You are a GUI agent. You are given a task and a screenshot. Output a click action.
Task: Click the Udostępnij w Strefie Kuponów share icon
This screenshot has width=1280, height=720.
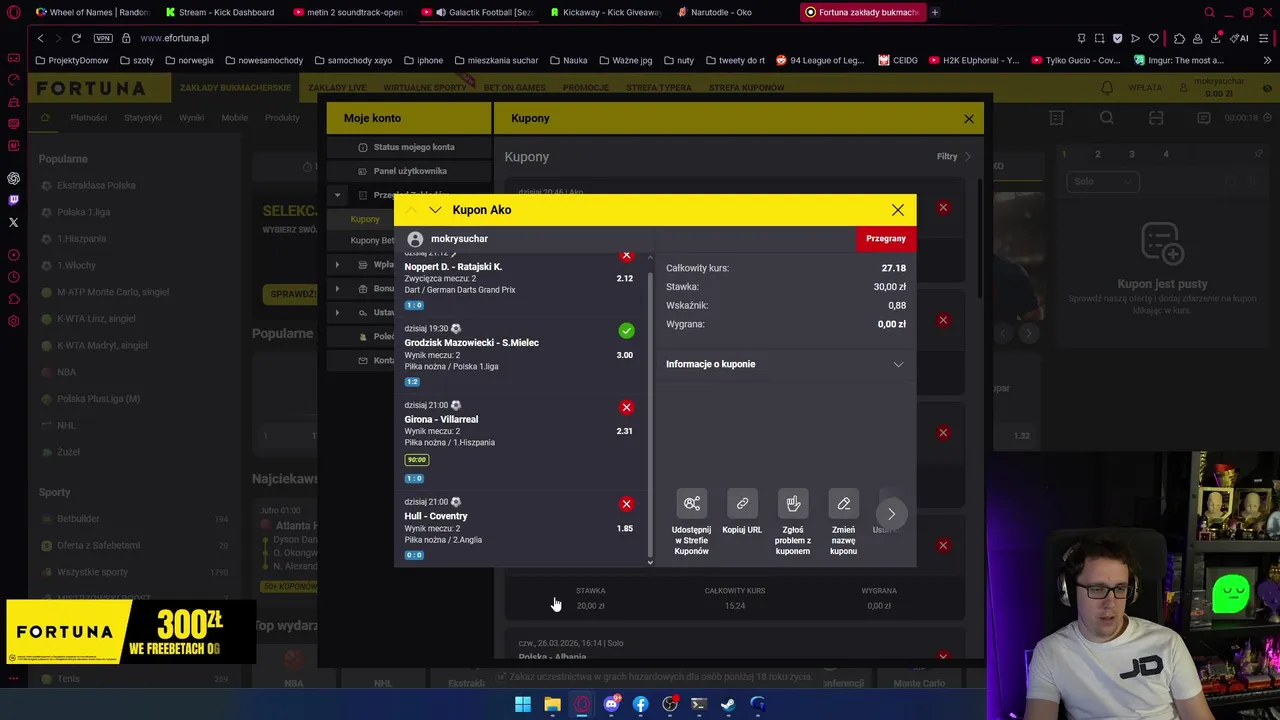[x=692, y=503]
